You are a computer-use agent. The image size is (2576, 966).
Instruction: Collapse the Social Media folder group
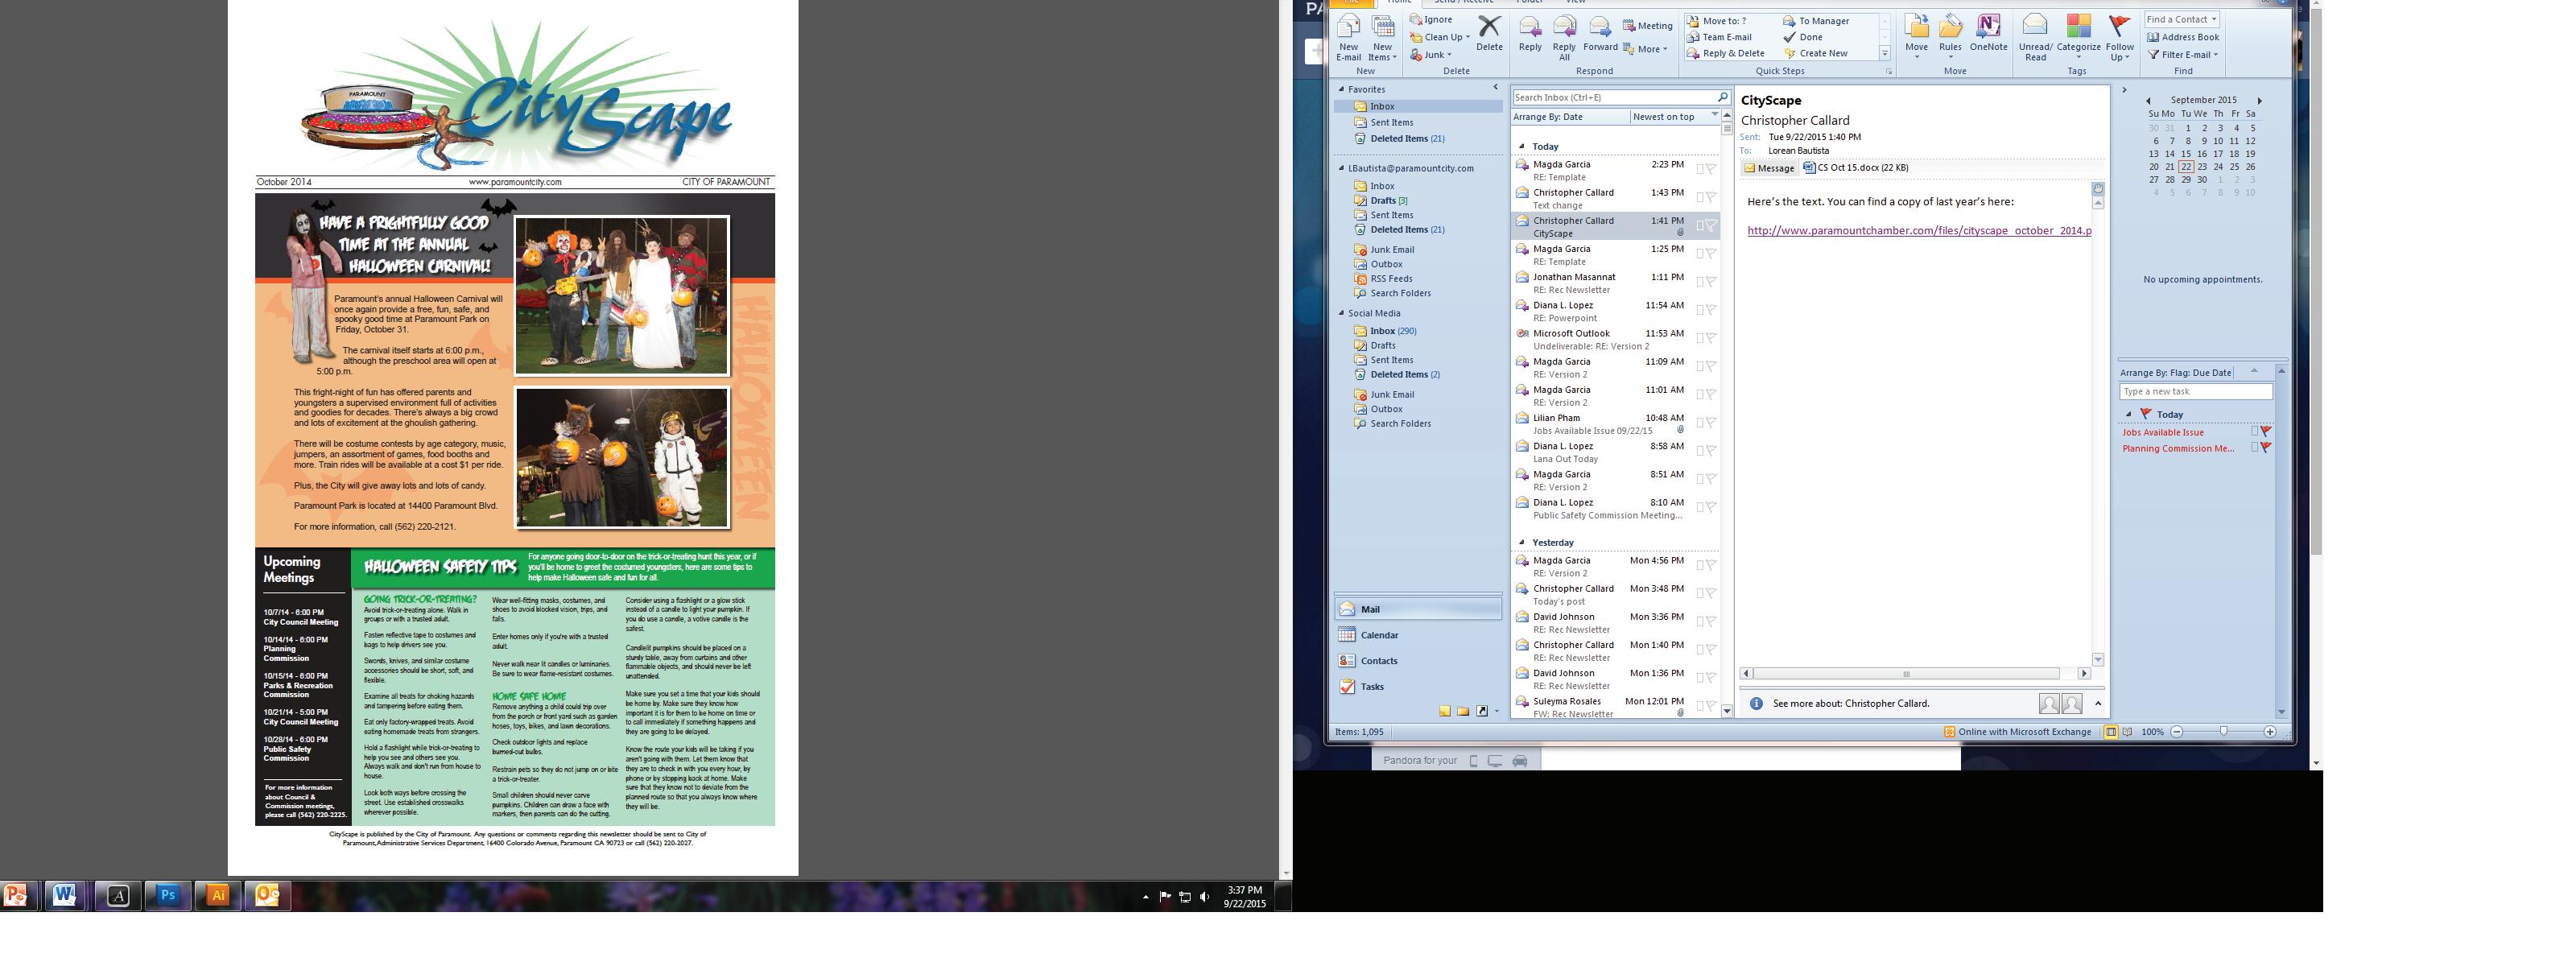[x=1342, y=313]
